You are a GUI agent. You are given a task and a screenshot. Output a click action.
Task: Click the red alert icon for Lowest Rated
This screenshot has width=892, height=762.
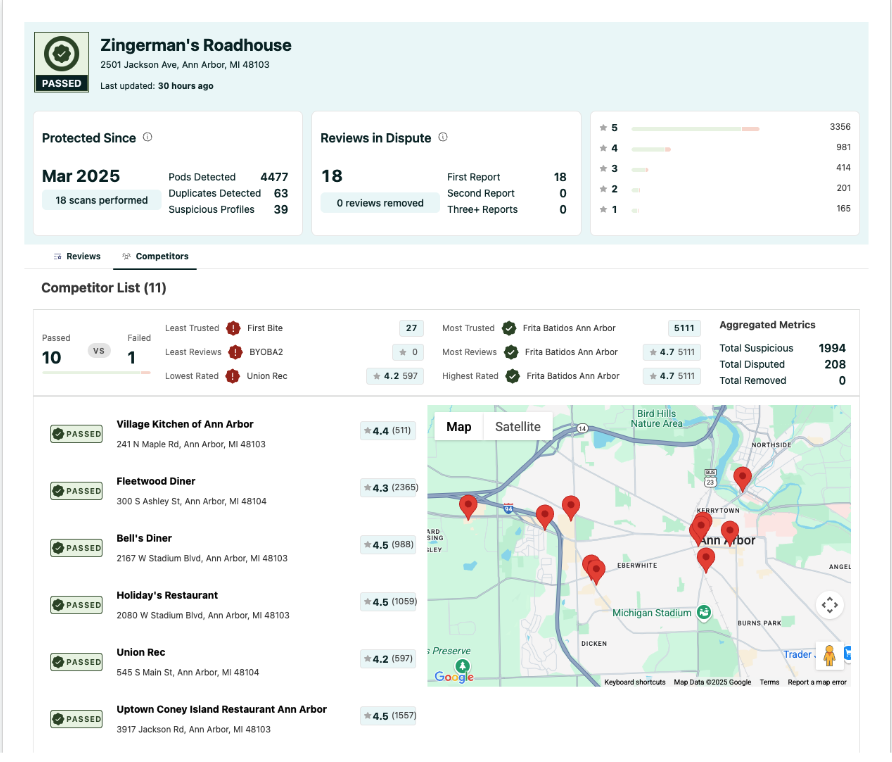233,376
